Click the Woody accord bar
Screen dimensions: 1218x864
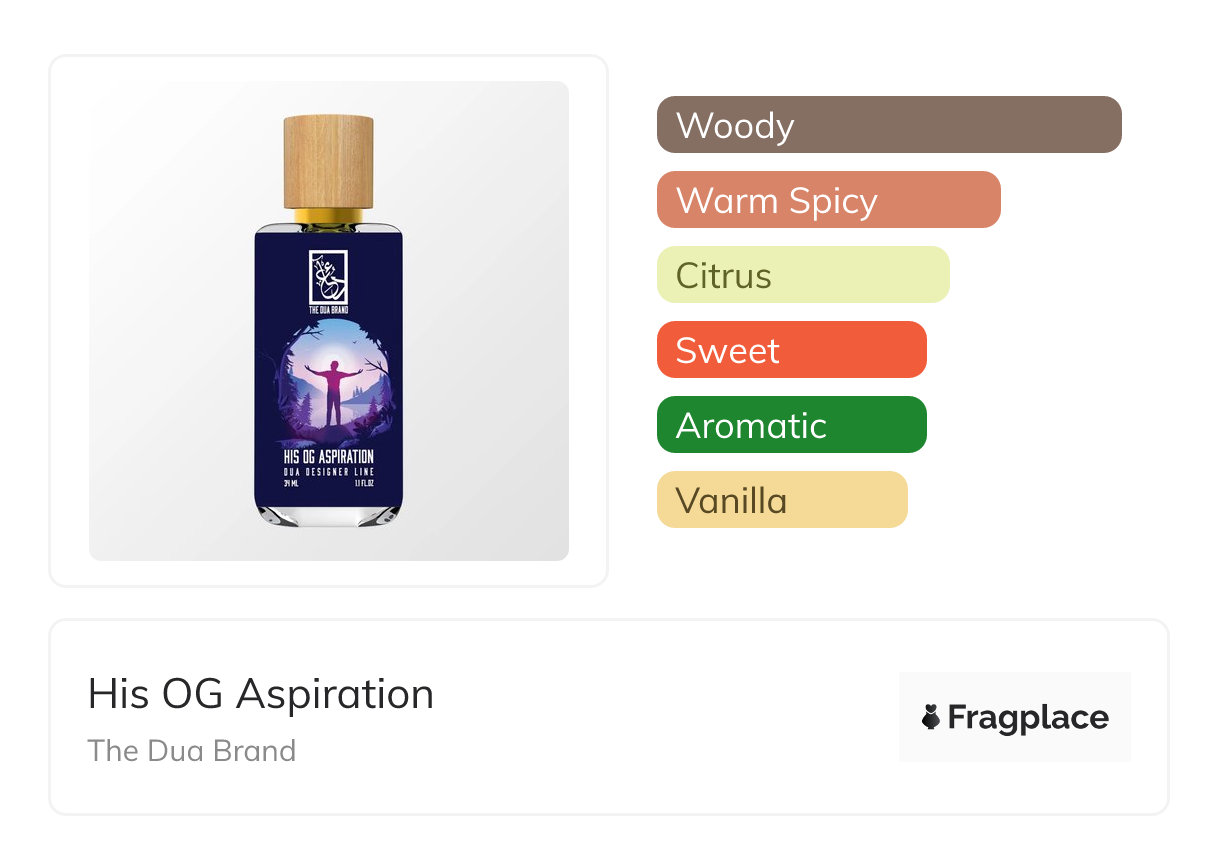888,125
